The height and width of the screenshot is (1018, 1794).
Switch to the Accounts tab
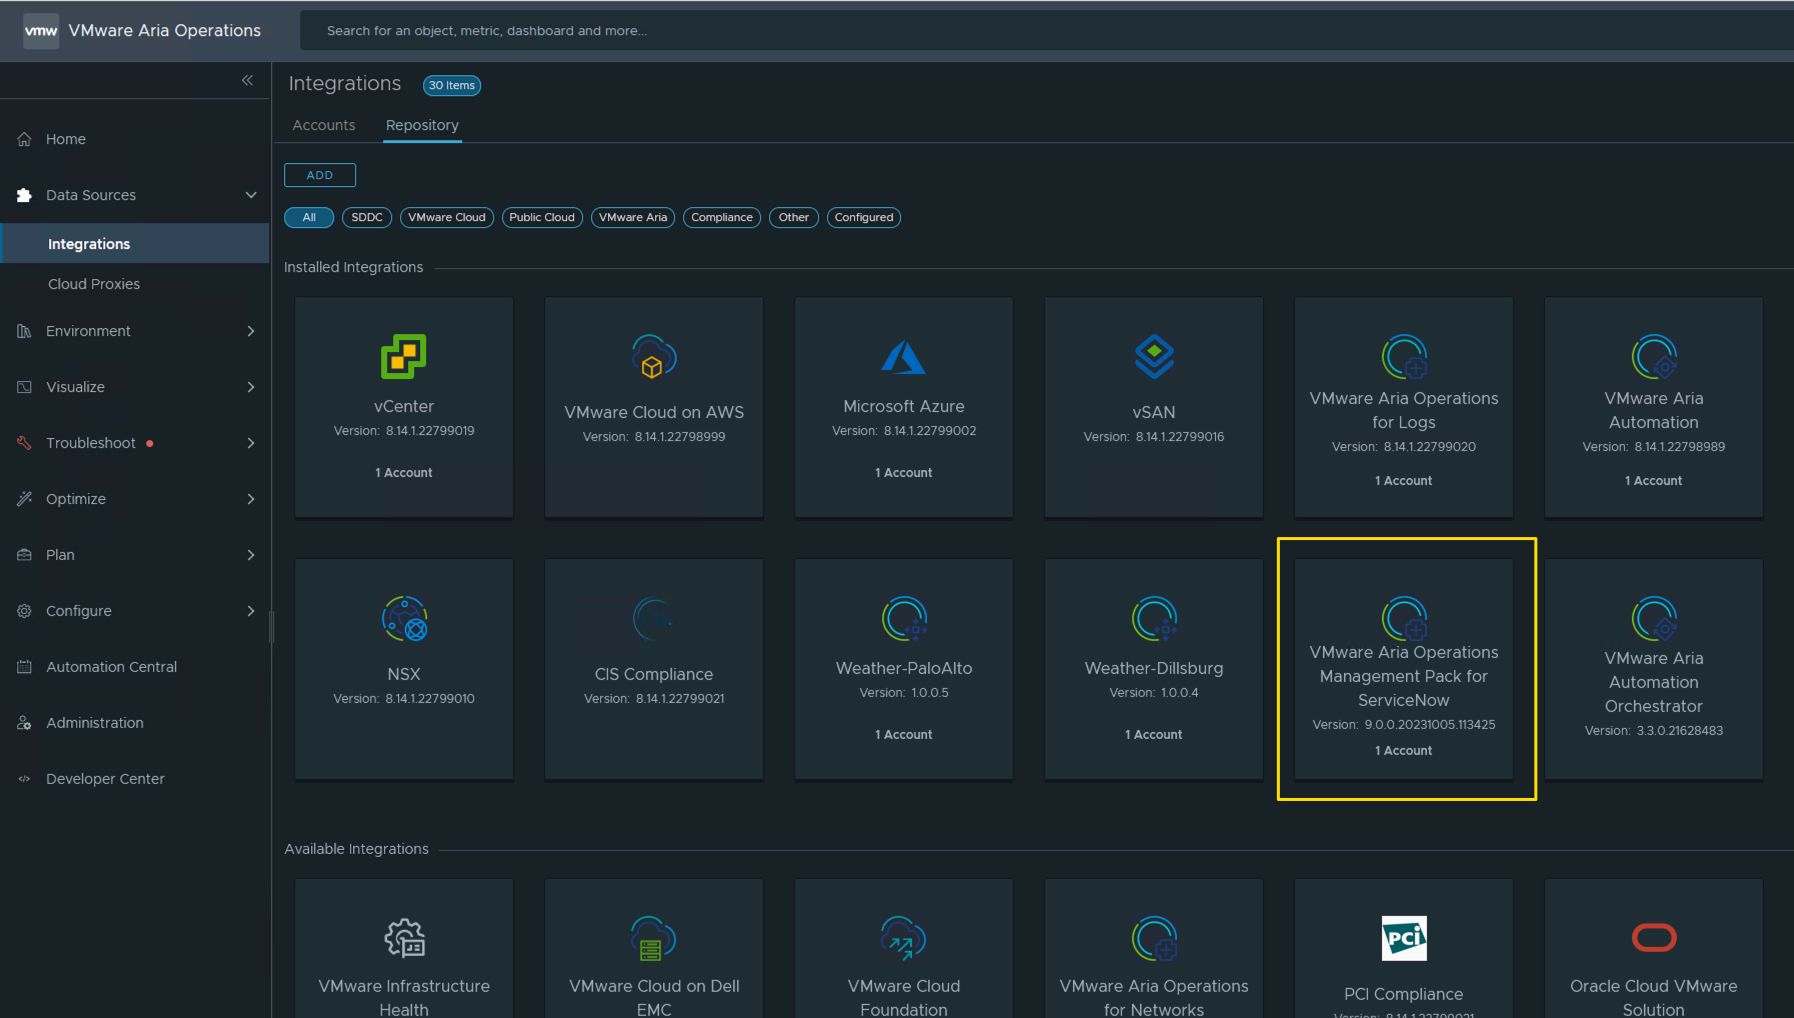(x=324, y=125)
